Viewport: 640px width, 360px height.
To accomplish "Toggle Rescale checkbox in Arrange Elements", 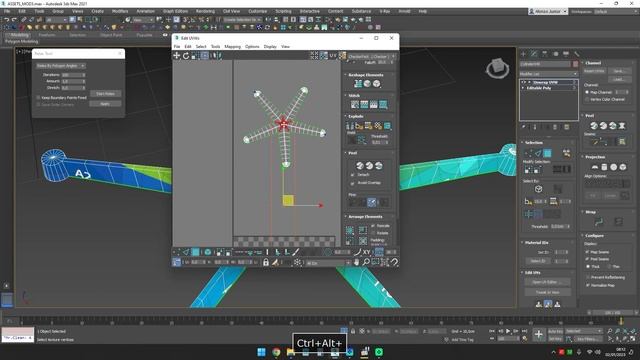I will click(373, 226).
